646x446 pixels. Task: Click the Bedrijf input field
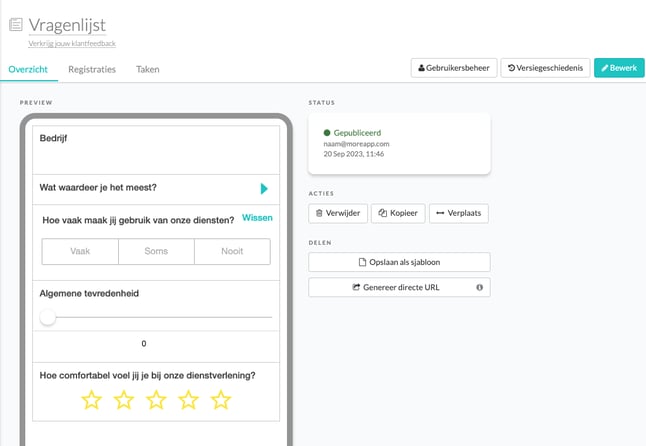[156, 149]
